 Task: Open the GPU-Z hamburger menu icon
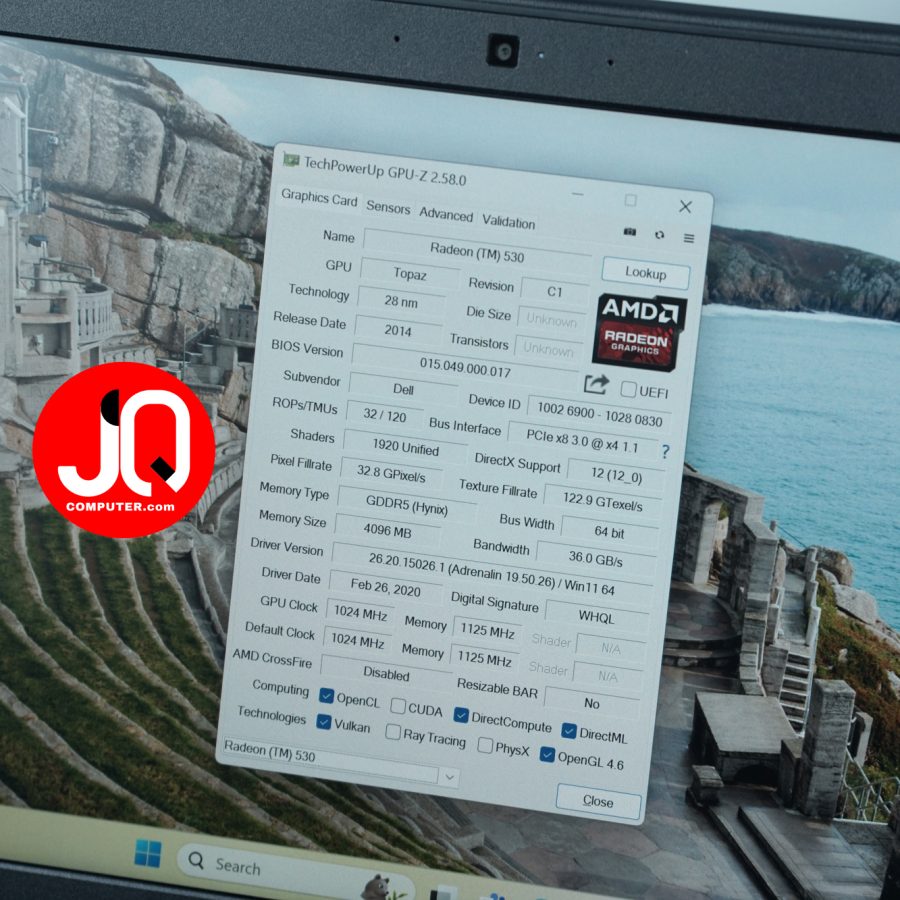click(689, 238)
